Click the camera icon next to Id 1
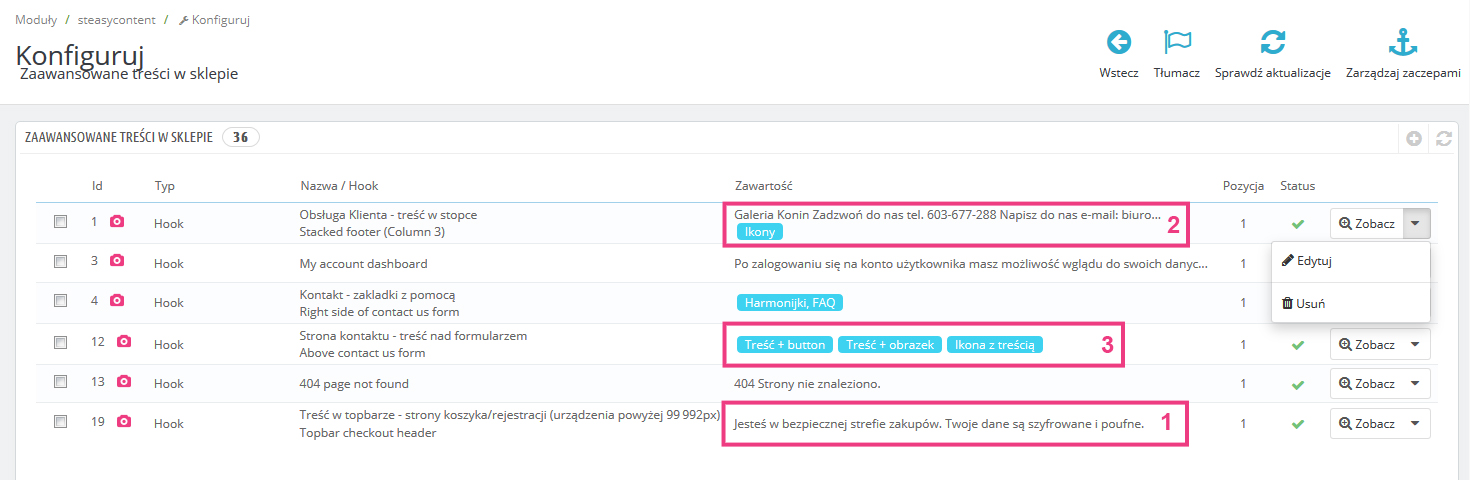 (x=117, y=222)
